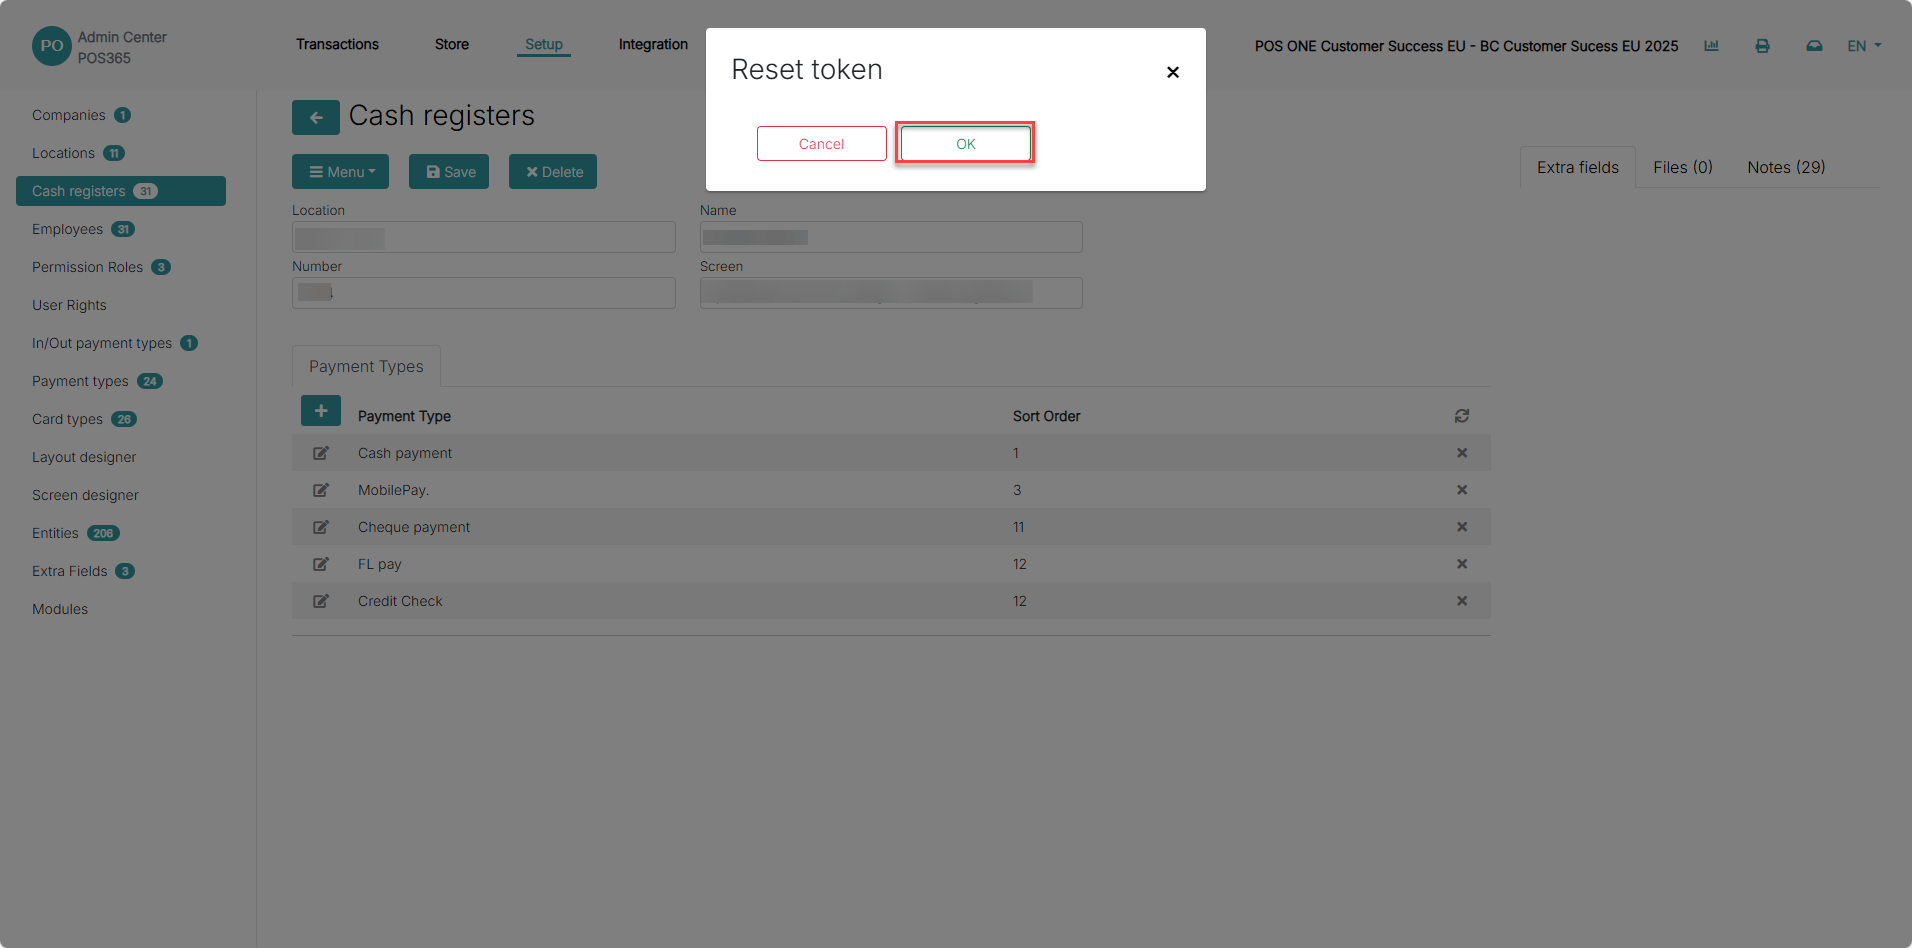This screenshot has width=1912, height=948.
Task: Open the Integration menu
Action: [x=653, y=44]
